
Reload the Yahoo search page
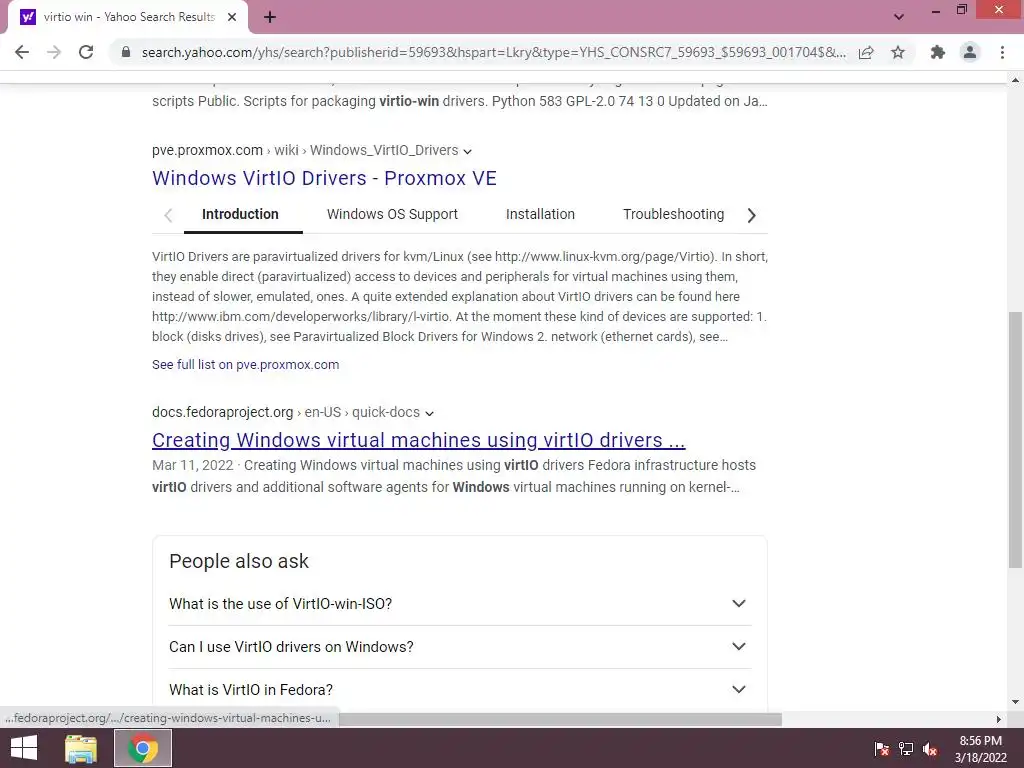(86, 52)
